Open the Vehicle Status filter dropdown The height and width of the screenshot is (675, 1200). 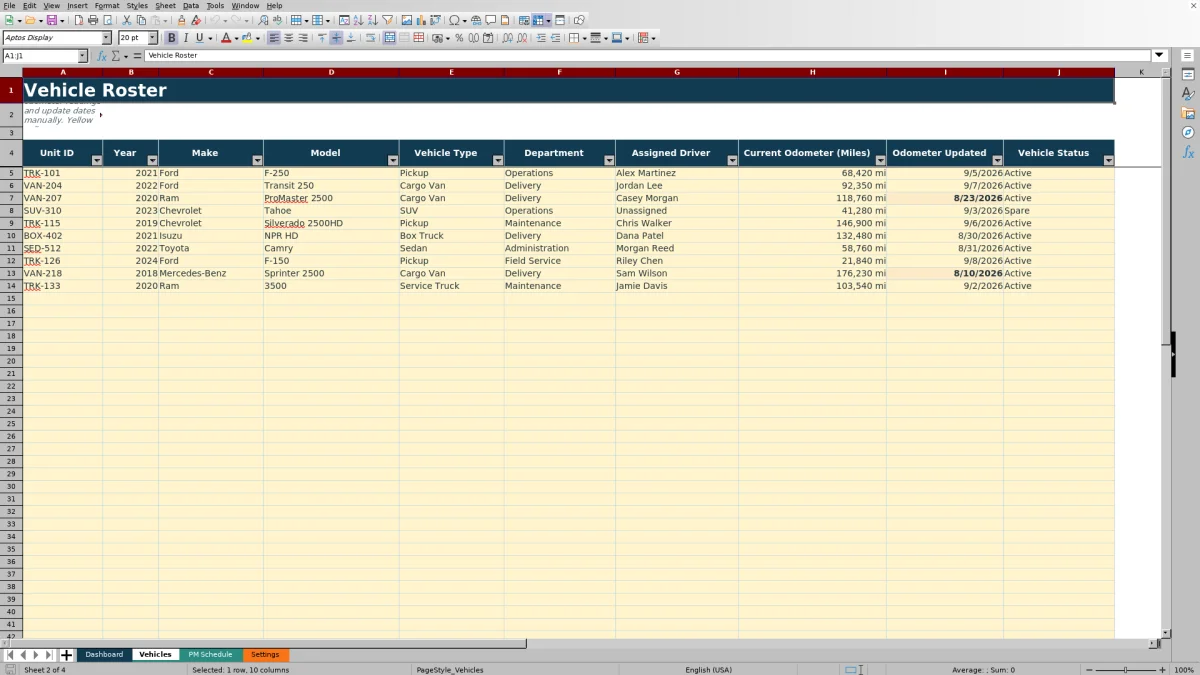(x=1108, y=160)
